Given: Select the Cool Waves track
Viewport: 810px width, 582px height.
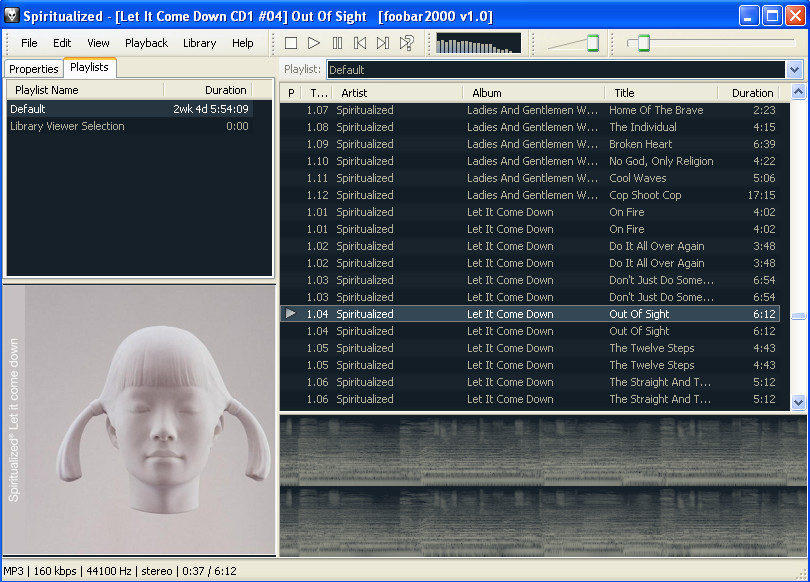Looking at the screenshot, I should coord(531,178).
